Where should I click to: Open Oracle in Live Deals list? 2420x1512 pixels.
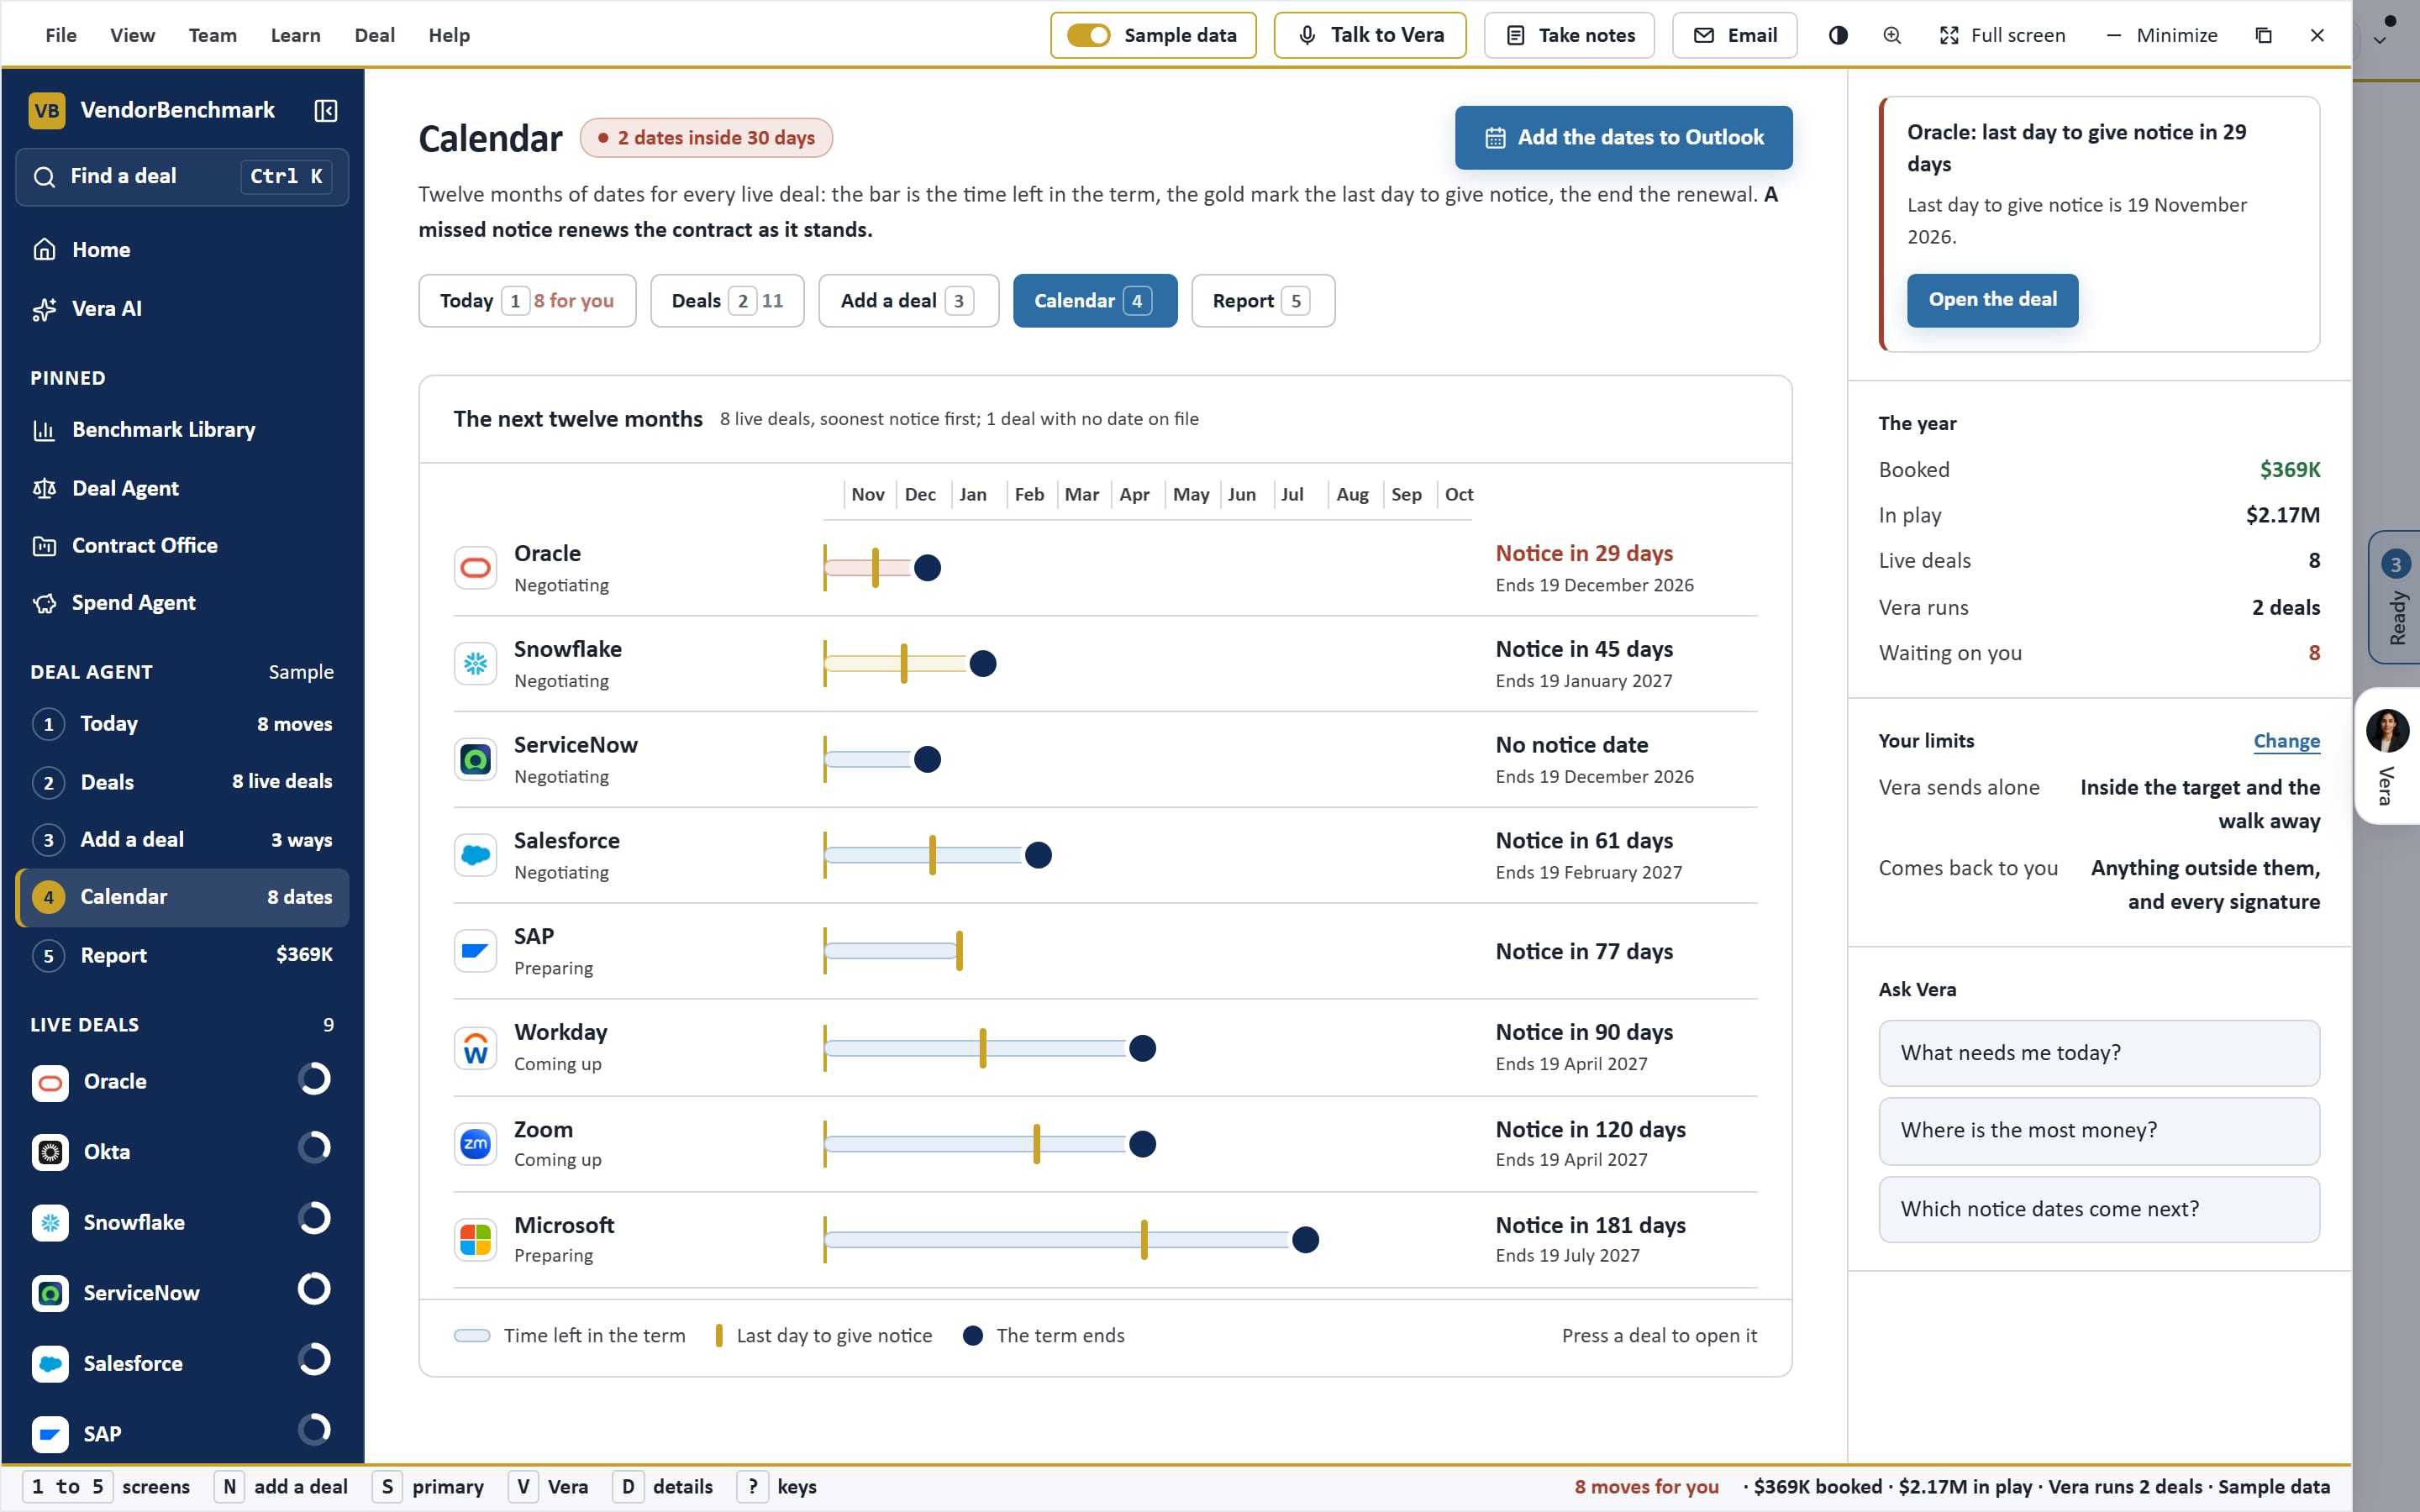(x=182, y=1082)
